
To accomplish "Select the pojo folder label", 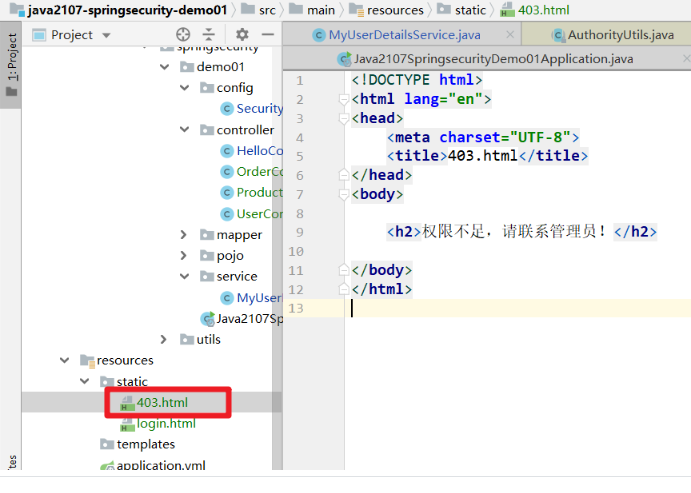I will point(230,256).
